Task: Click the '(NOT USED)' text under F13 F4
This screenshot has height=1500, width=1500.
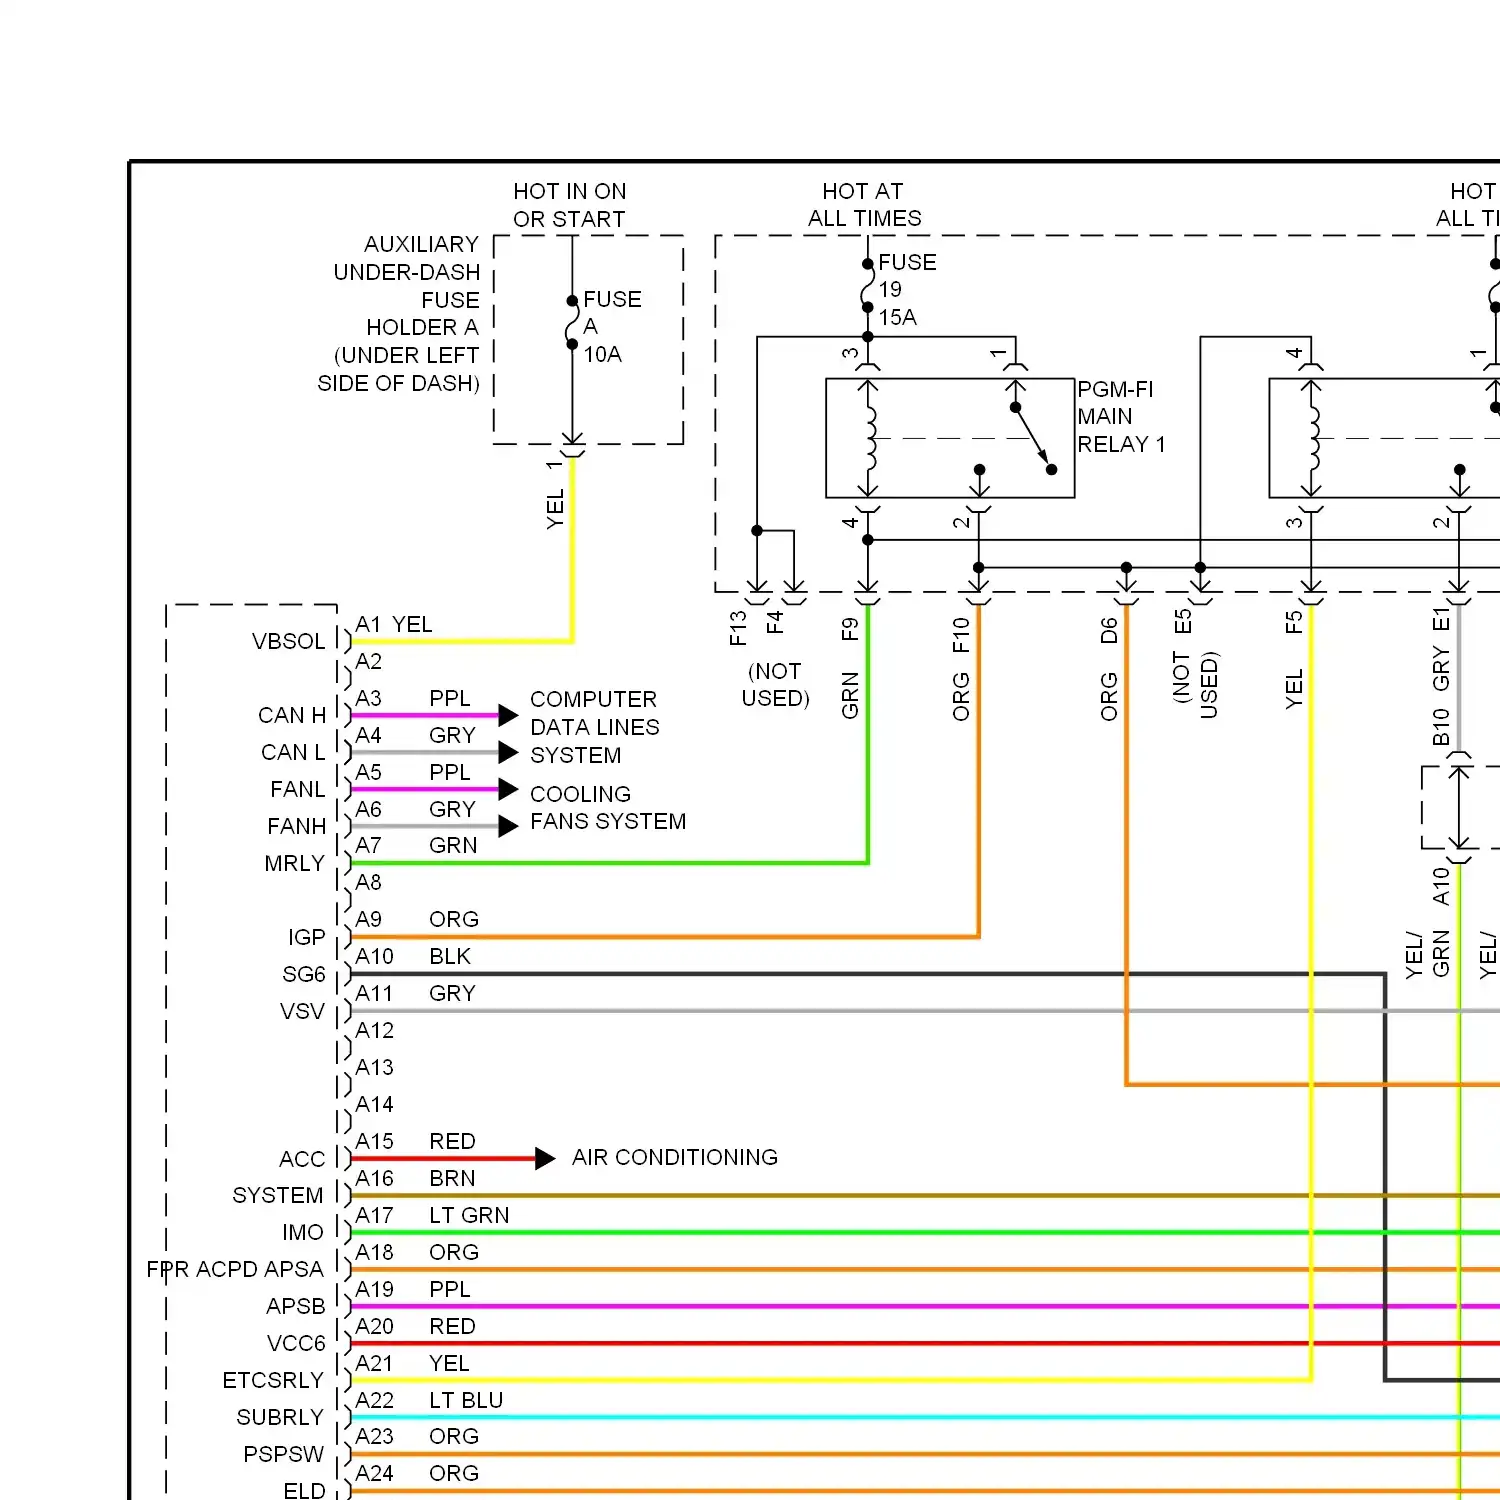Action: (776, 685)
